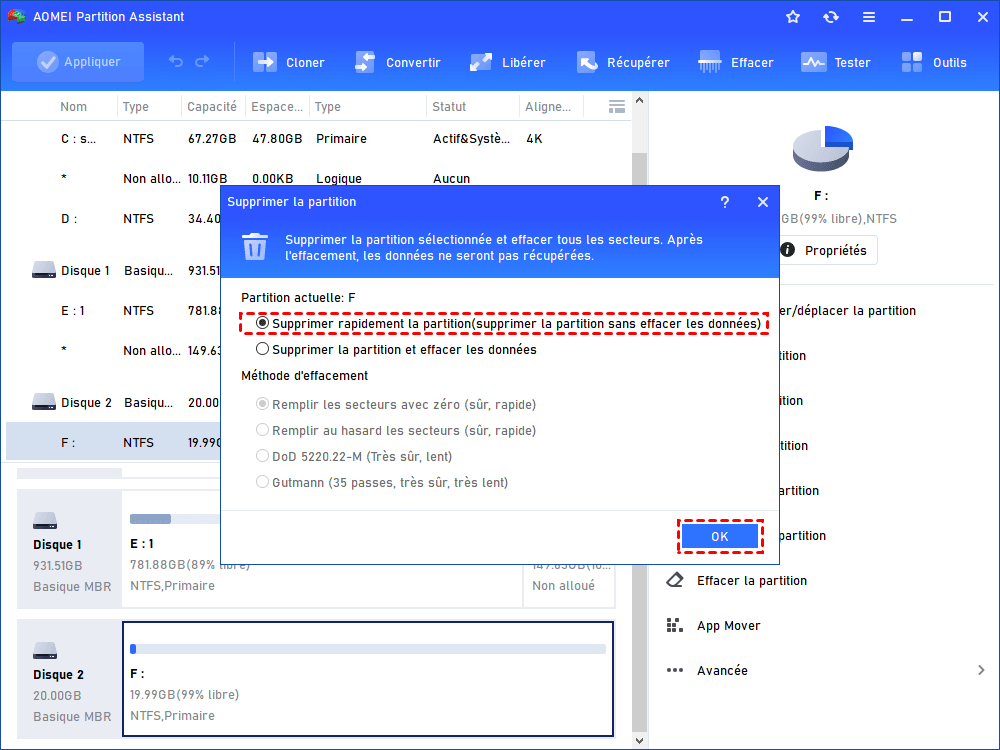Screen dimensions: 1000x750
Task: Click the Effacer la partition eraser icon
Action: (x=675, y=580)
